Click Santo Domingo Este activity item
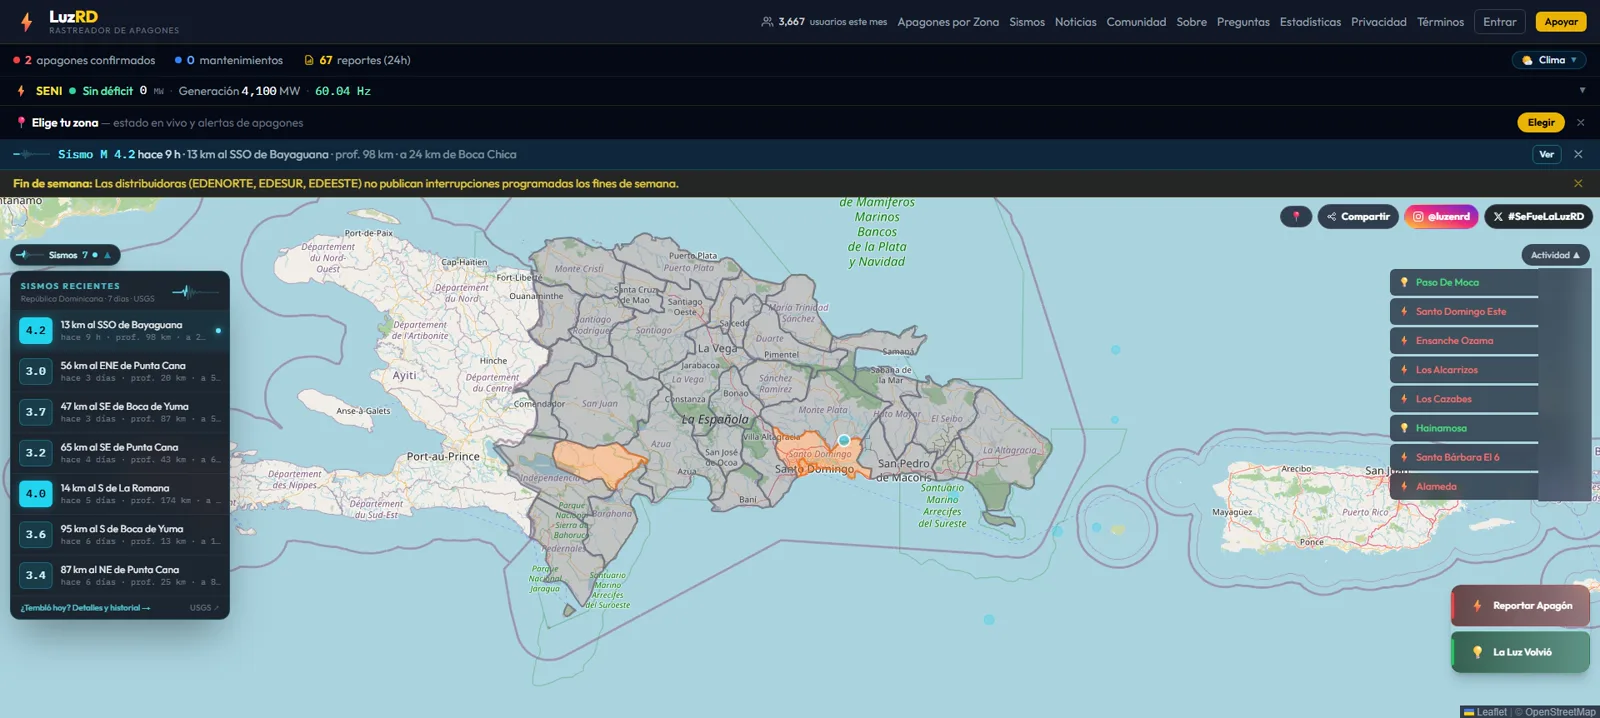This screenshot has height=718, width=1600. pos(1464,312)
